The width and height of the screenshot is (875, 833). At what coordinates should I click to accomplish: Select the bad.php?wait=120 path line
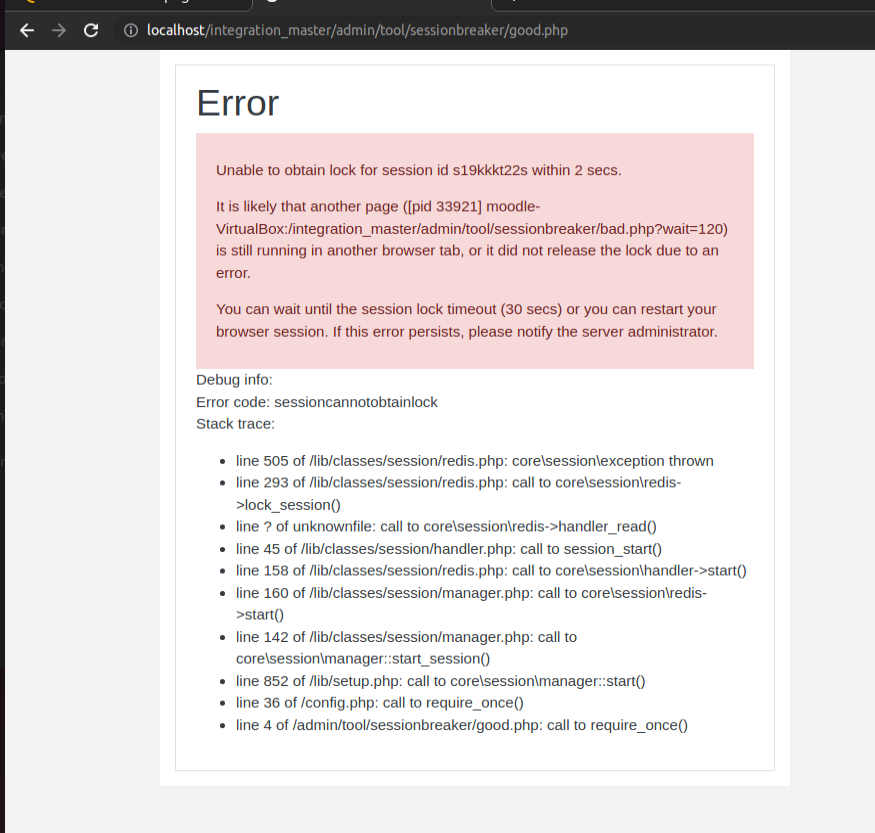(x=472, y=229)
